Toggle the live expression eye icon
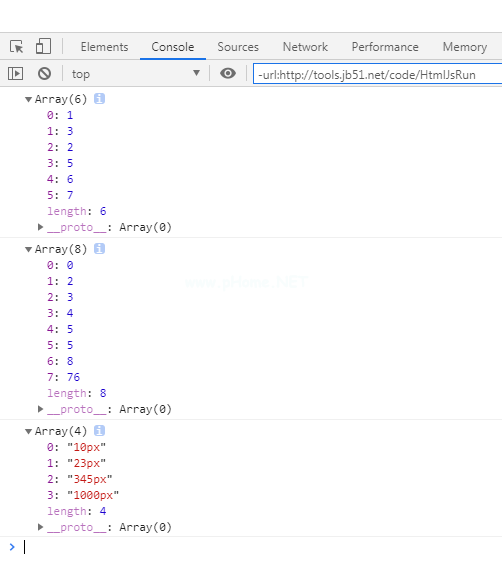Image resolution: width=502 pixels, height=581 pixels. pyautogui.click(x=228, y=73)
